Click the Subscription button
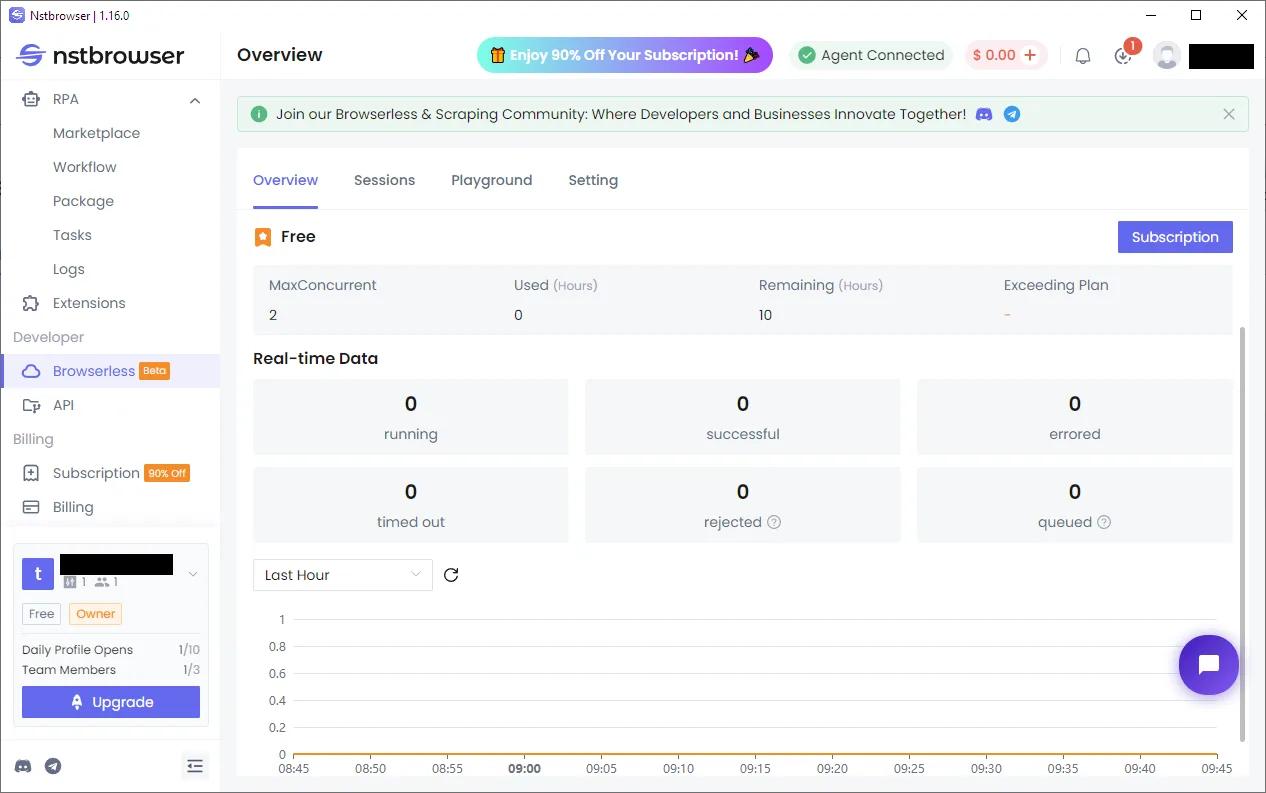The image size is (1266, 793). point(1175,237)
